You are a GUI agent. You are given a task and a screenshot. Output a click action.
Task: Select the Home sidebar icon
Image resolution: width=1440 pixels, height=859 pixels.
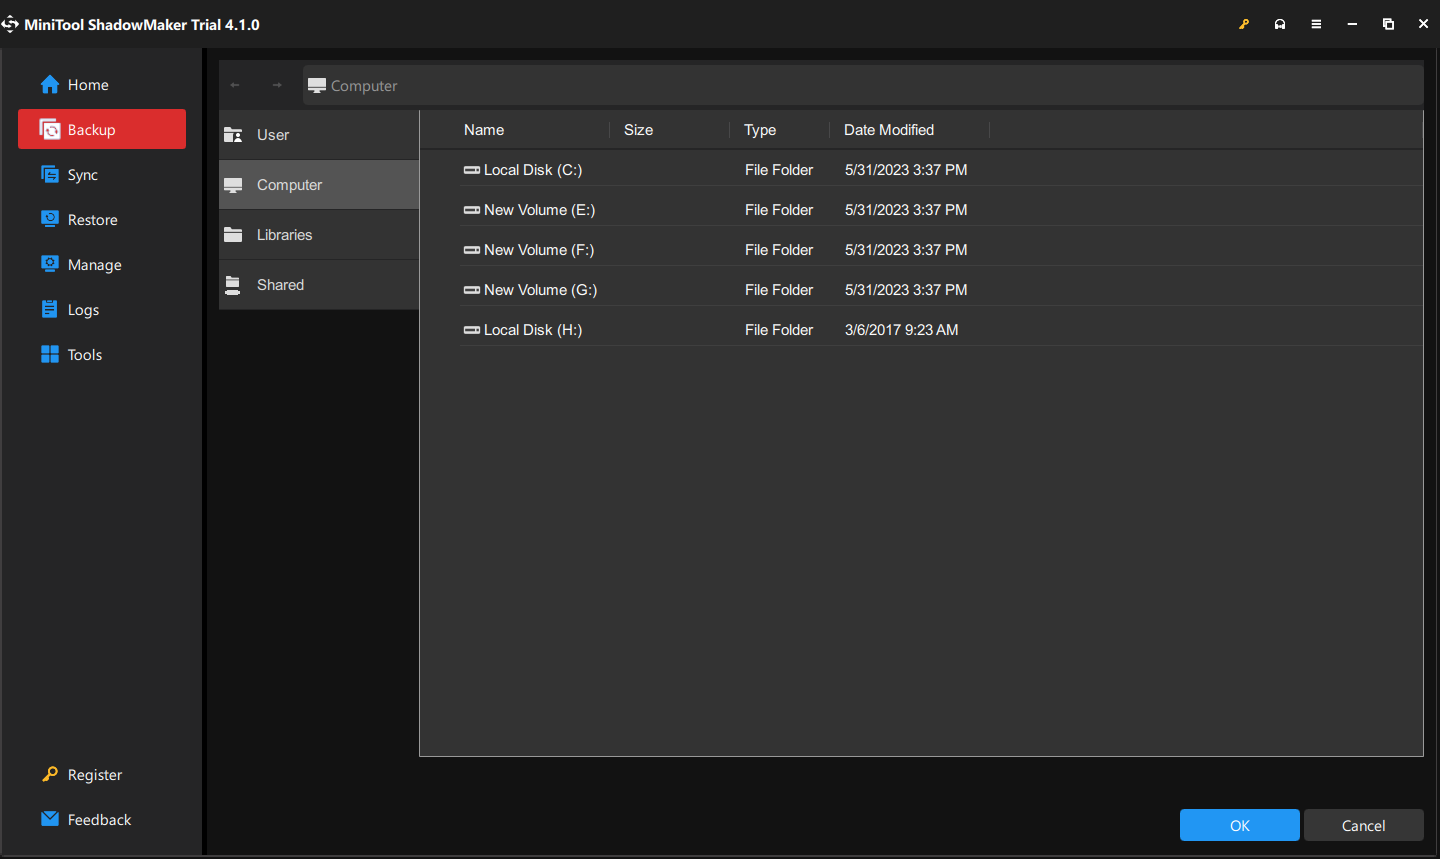click(48, 85)
